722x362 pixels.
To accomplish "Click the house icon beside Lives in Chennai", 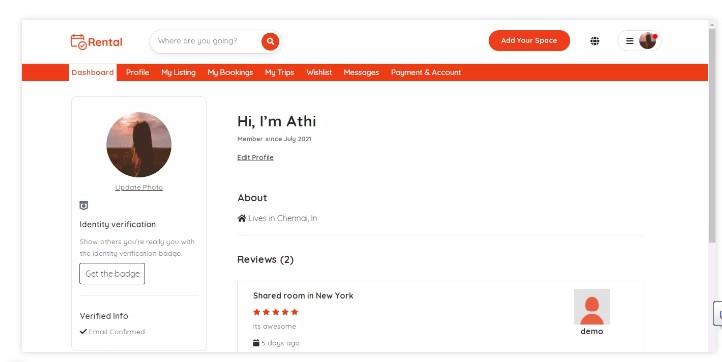I will 241,218.
